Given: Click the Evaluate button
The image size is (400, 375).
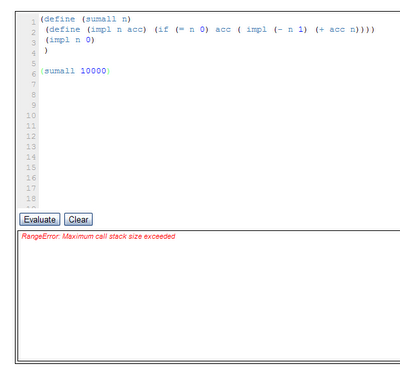Looking at the screenshot, I should click(x=40, y=220).
